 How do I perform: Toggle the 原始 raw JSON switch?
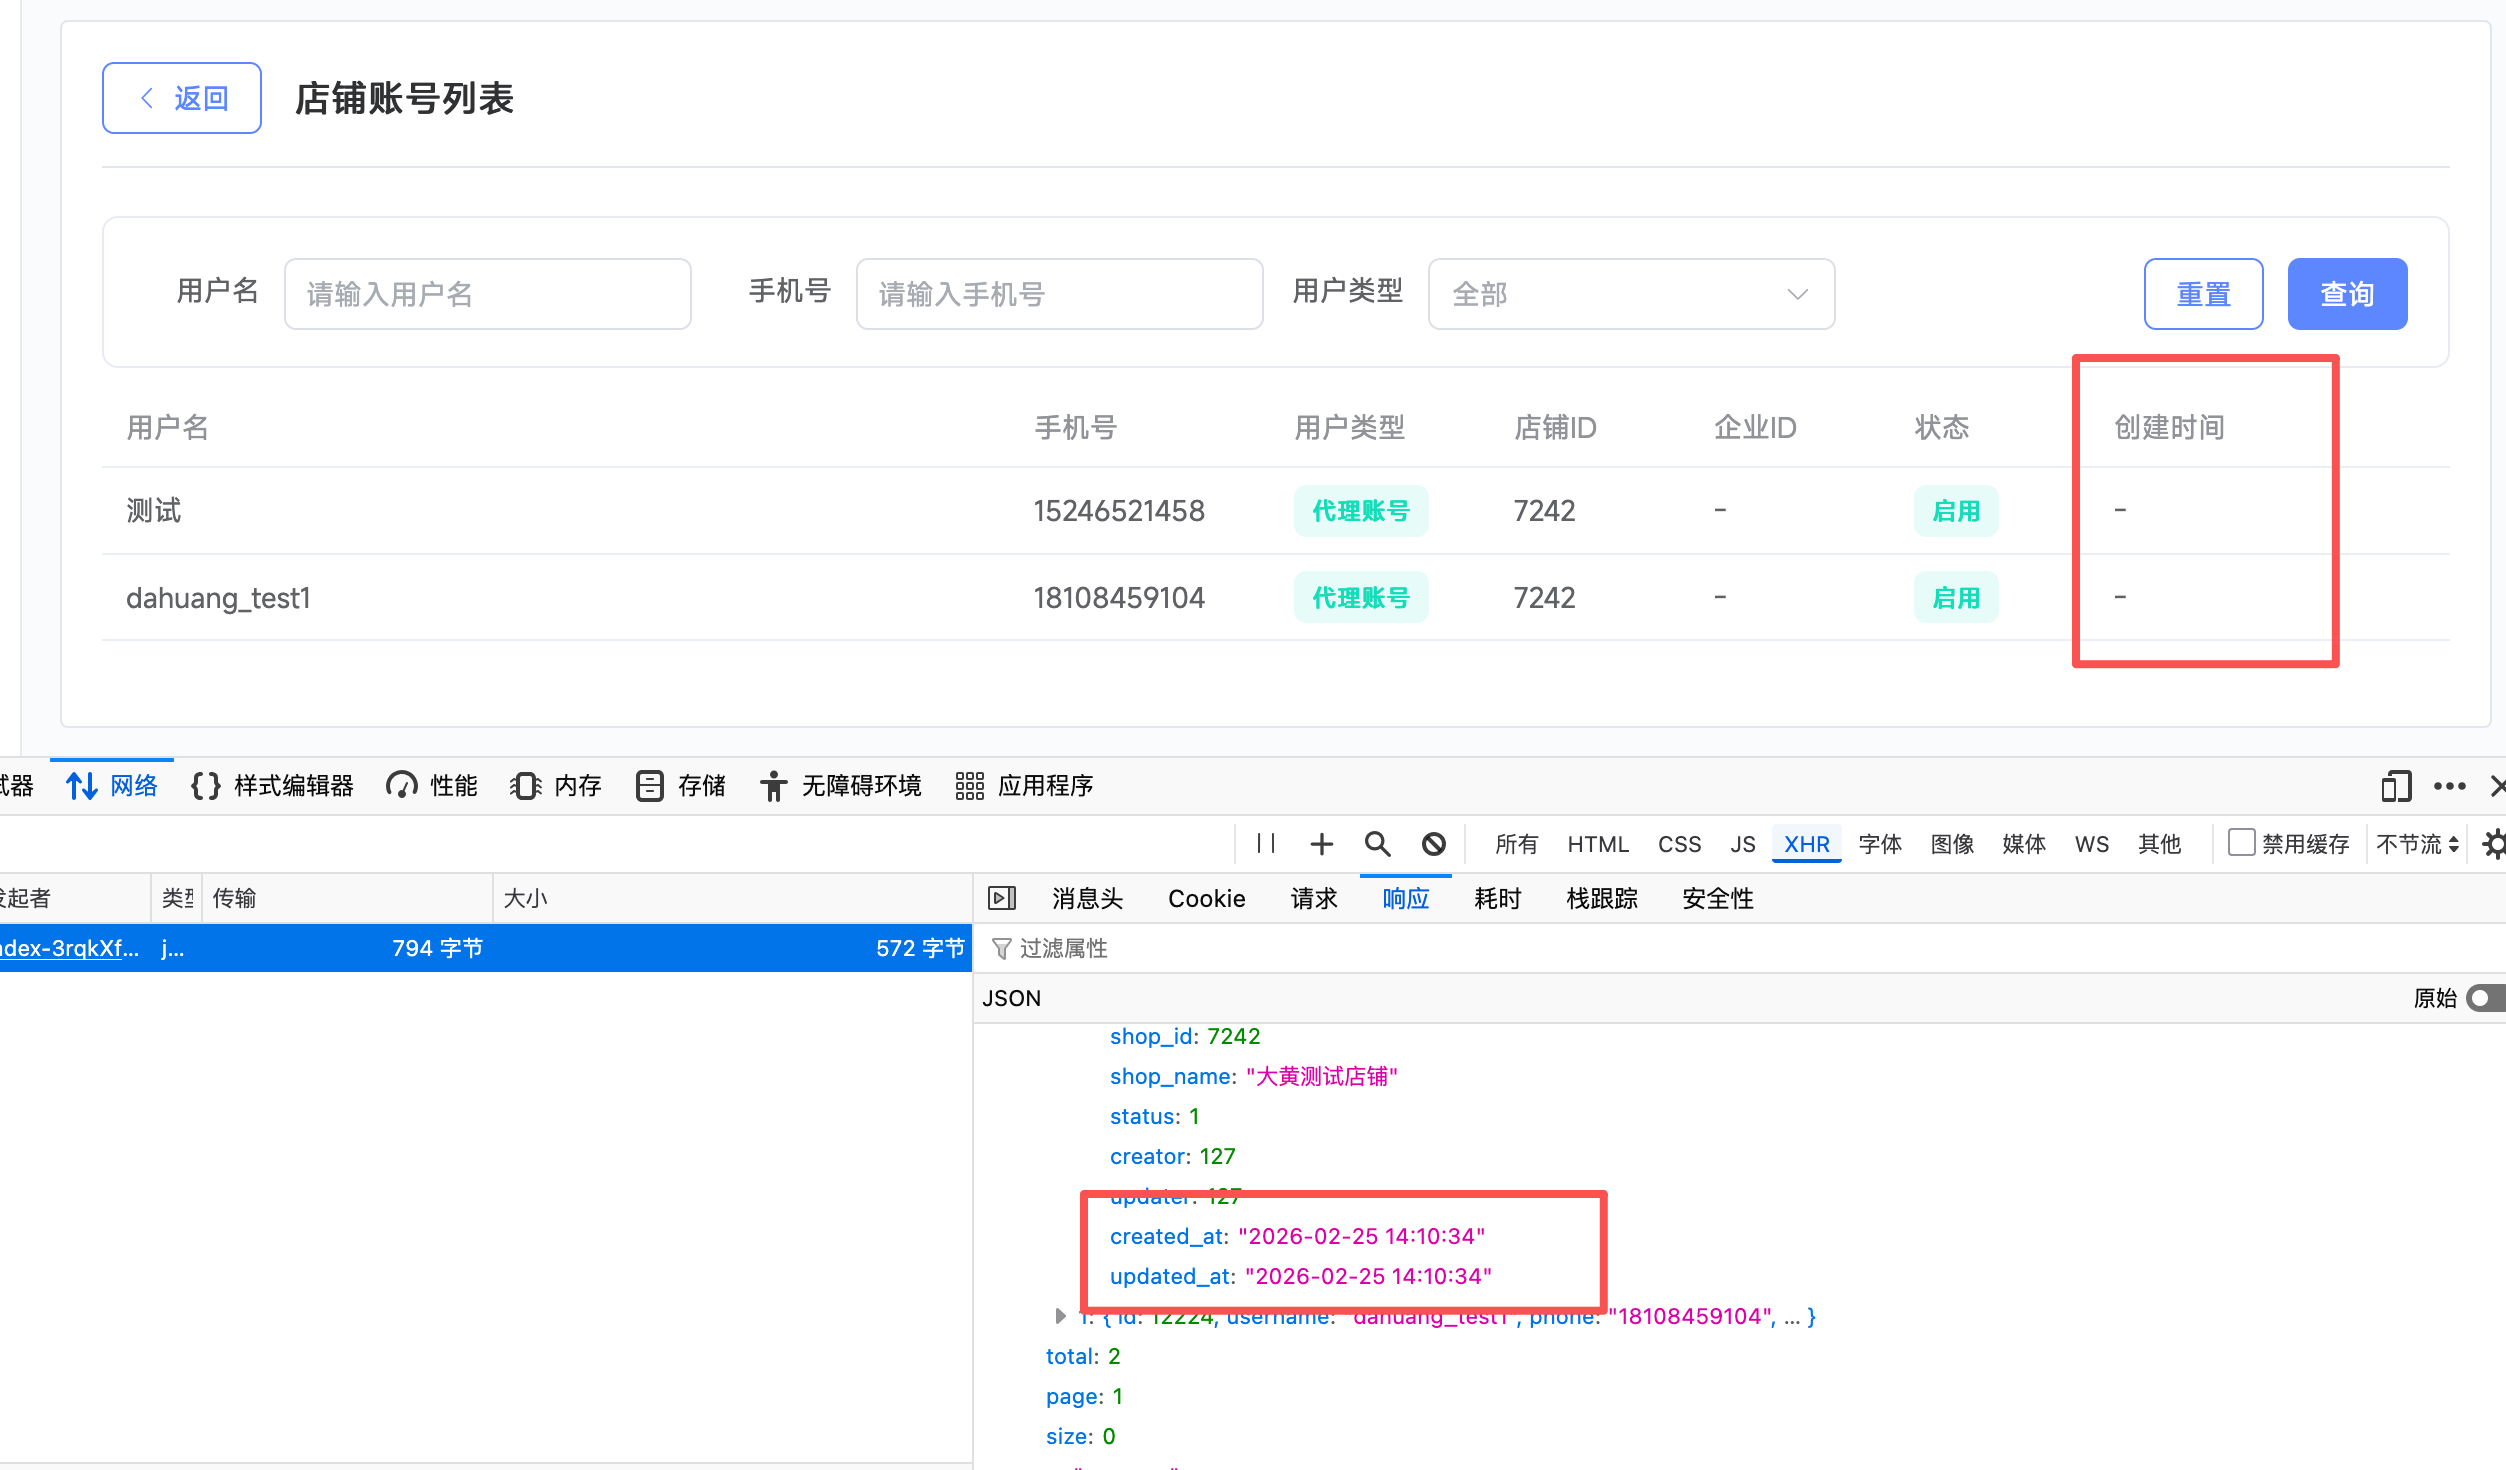pos(2485,998)
